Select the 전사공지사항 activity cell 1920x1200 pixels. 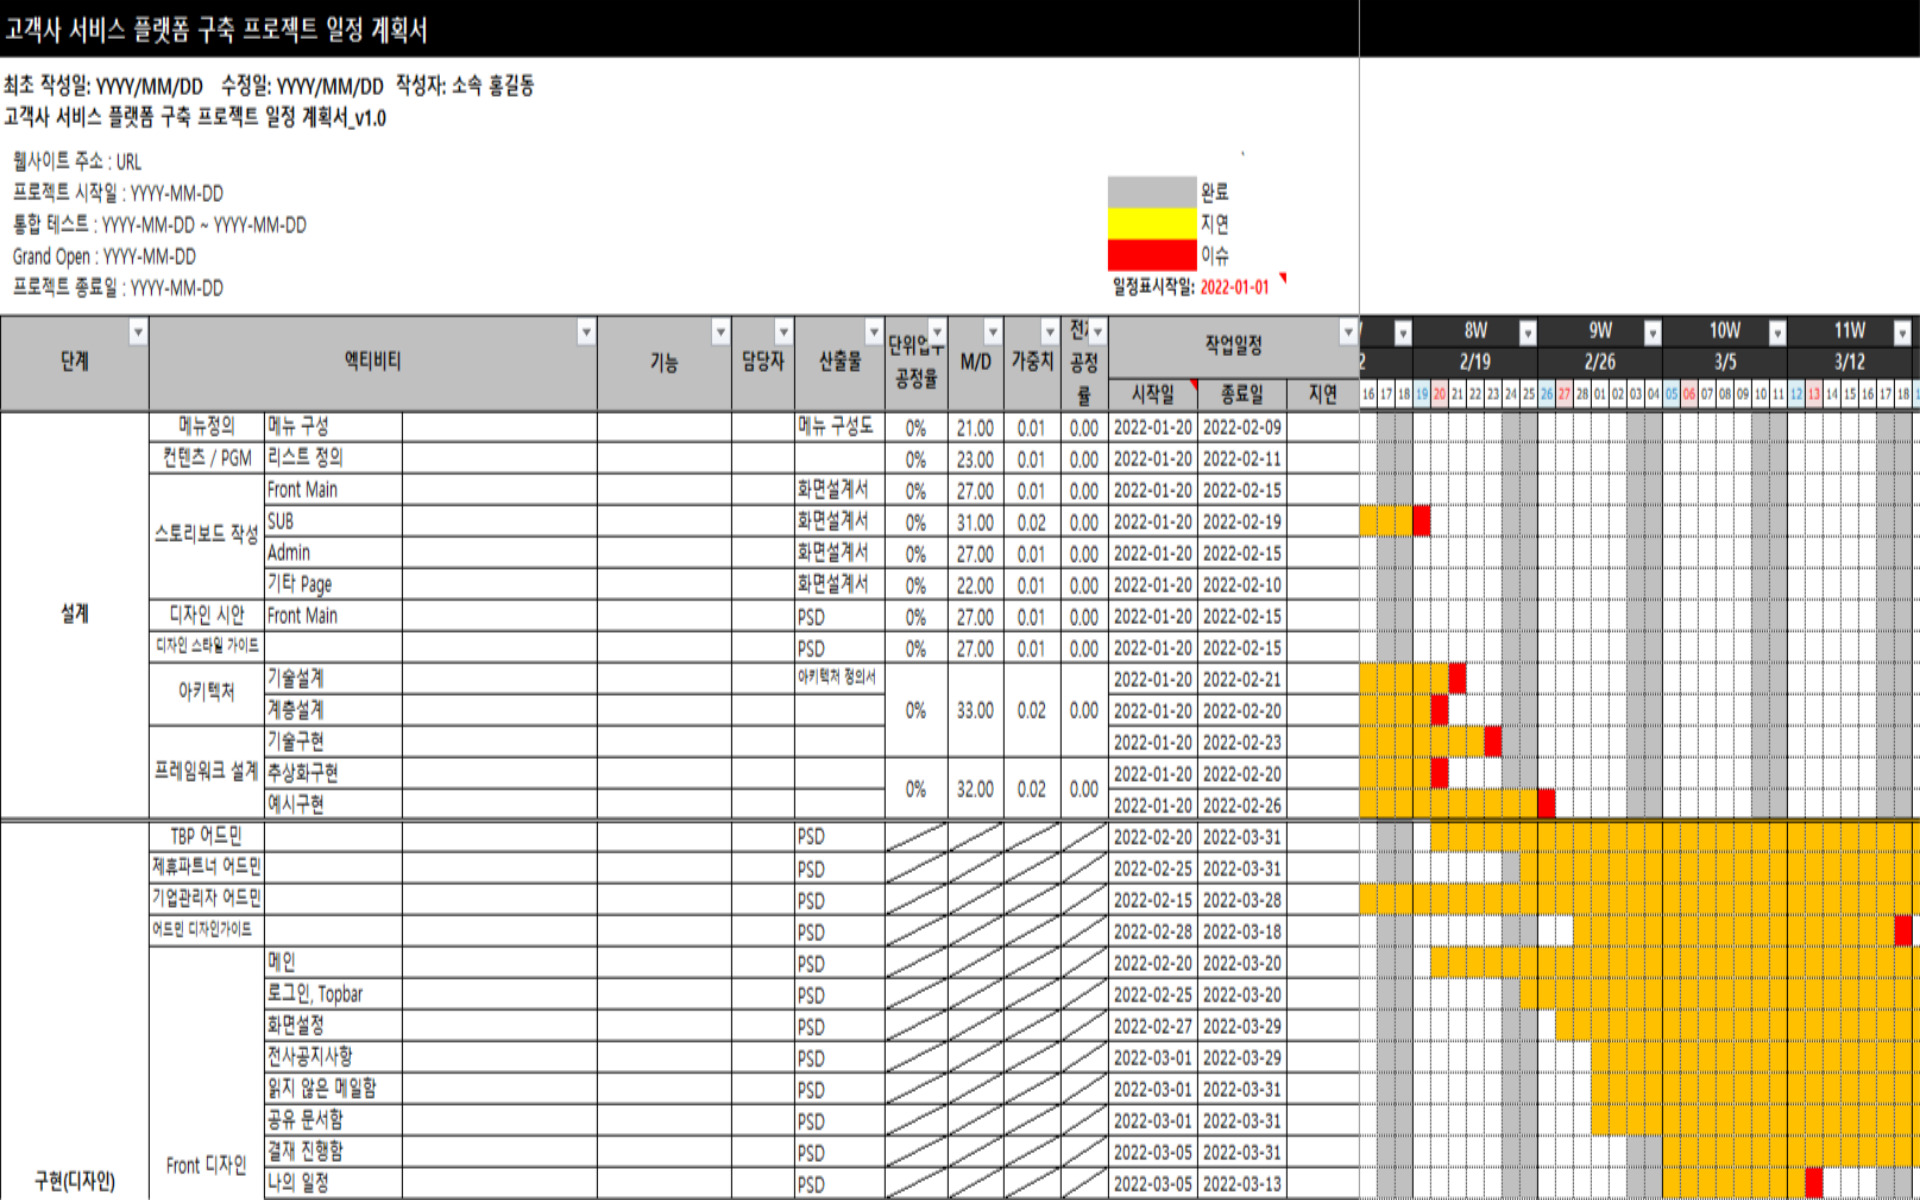(x=333, y=1057)
